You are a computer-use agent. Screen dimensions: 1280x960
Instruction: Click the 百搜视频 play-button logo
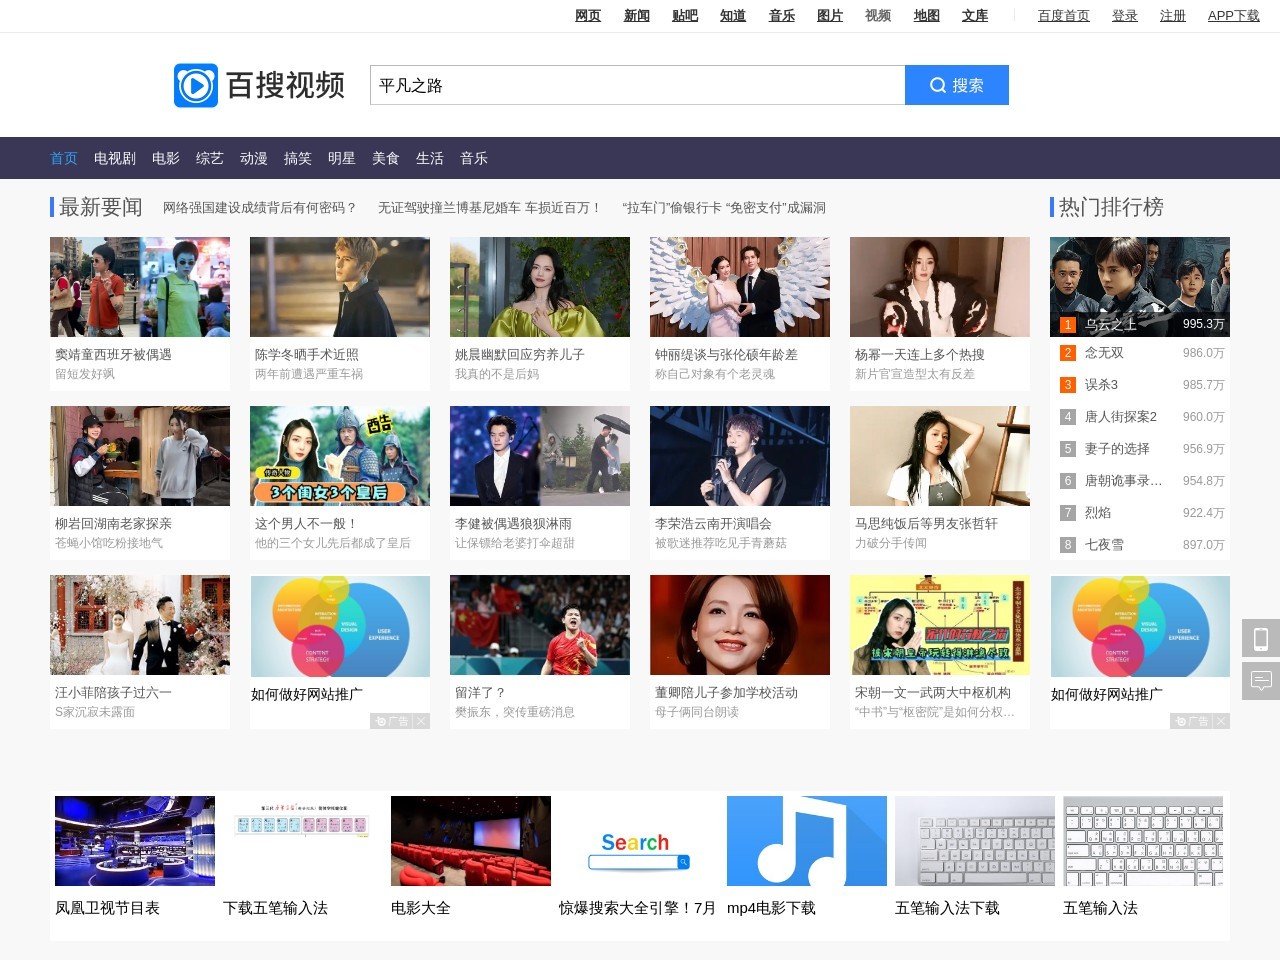point(196,86)
